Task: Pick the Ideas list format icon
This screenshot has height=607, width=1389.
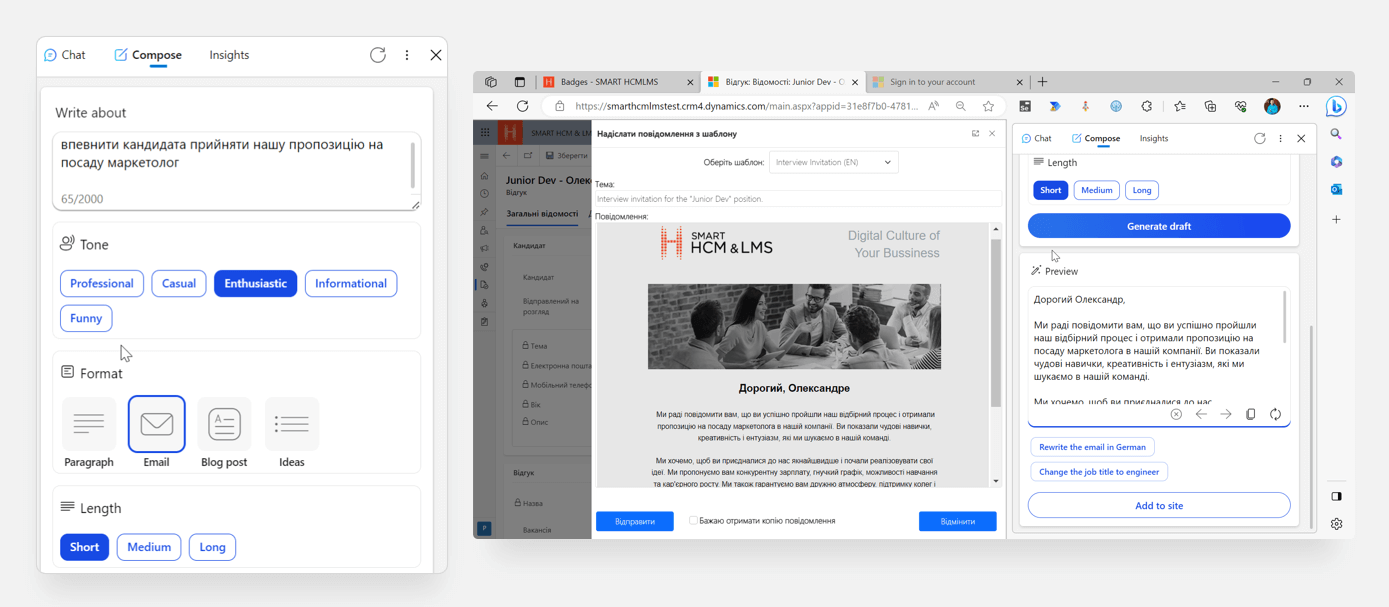Action: click(291, 424)
